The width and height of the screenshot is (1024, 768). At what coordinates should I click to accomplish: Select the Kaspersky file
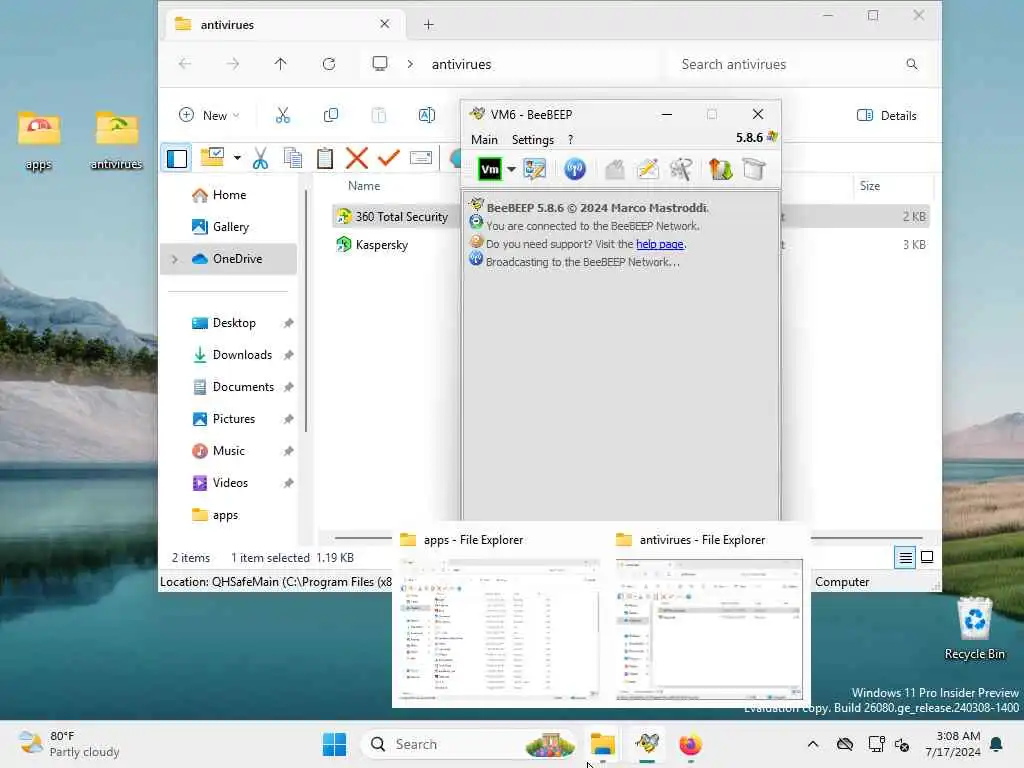click(372, 245)
